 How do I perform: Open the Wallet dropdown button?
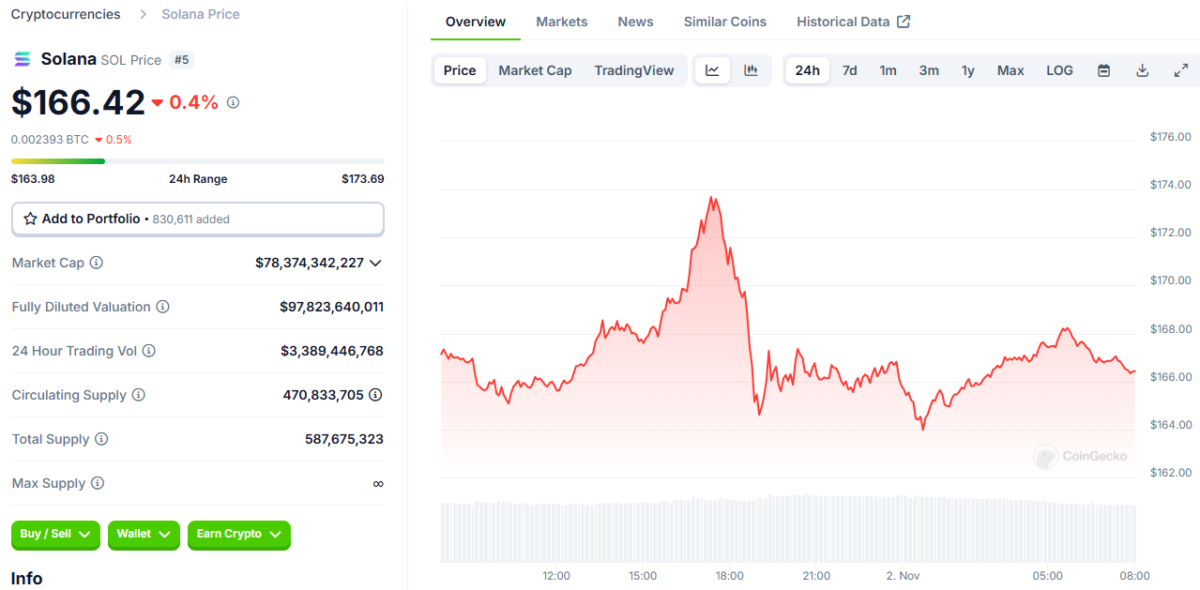coord(144,534)
